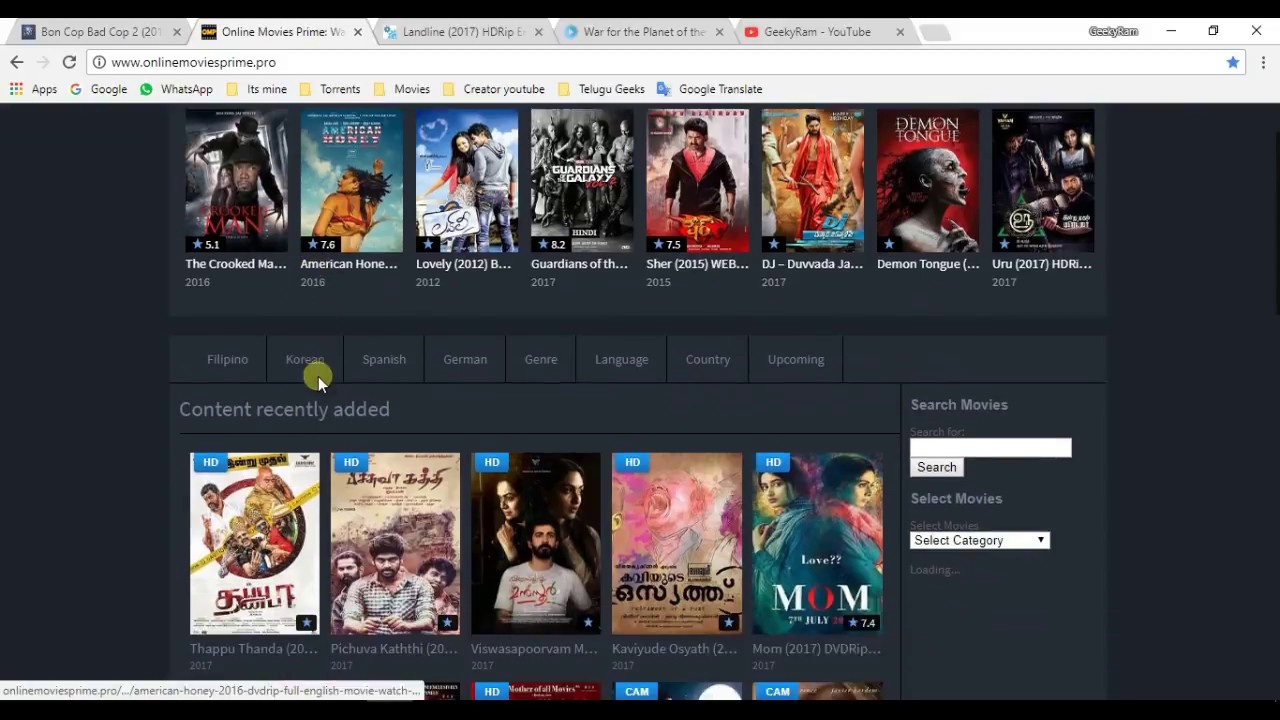Focus the Search for input field
Viewport: 1280px width, 720px height.
[x=990, y=447]
